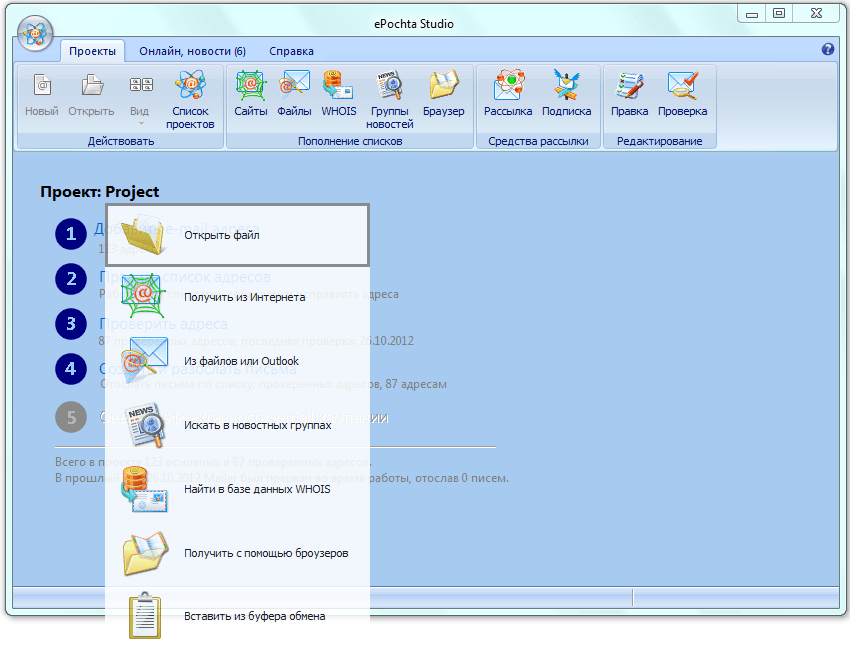Click the Проект: Project heading
Viewport: 850px width, 648px height.
point(100,191)
